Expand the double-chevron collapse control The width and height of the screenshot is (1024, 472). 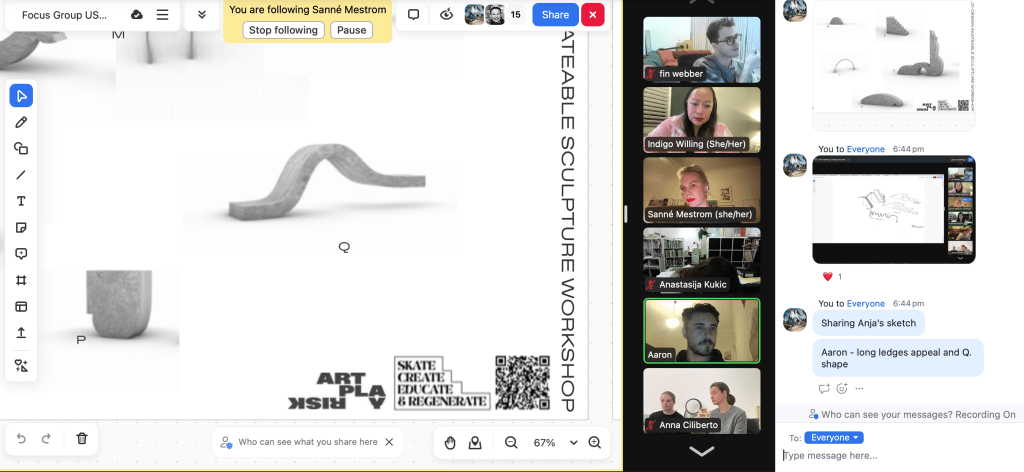click(x=202, y=15)
